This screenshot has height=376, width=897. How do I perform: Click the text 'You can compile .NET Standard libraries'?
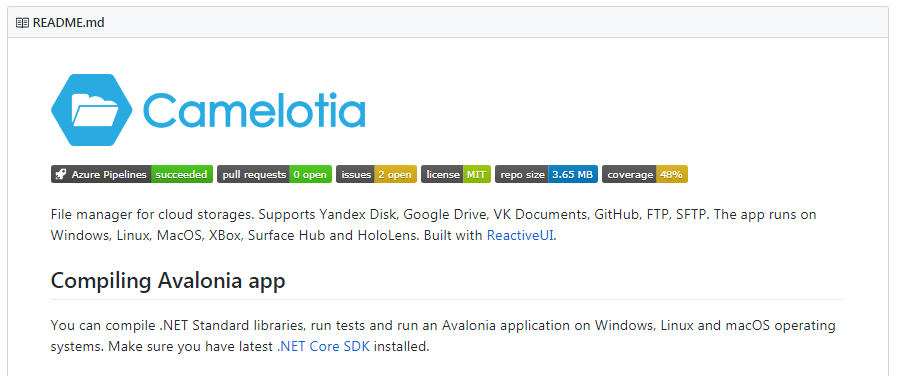coord(177,326)
